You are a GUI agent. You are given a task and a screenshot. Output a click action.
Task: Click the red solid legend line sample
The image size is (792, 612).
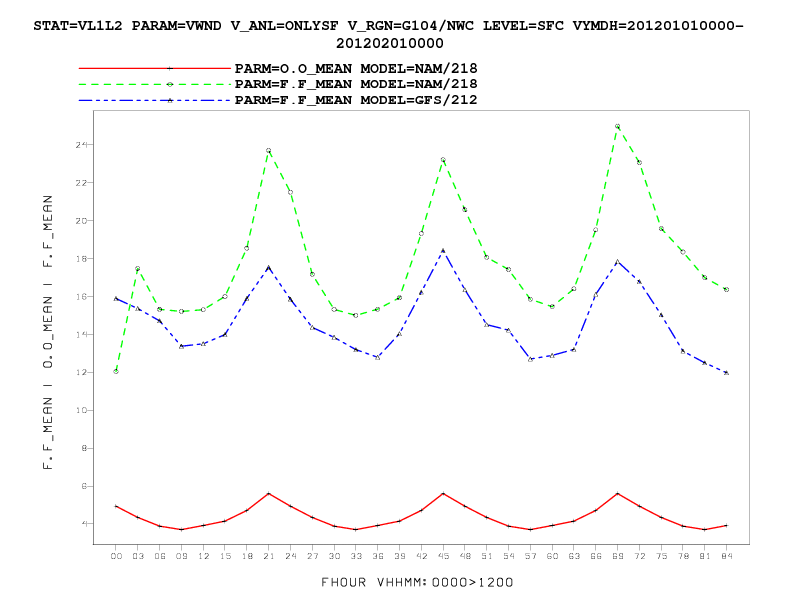click(x=155, y=68)
